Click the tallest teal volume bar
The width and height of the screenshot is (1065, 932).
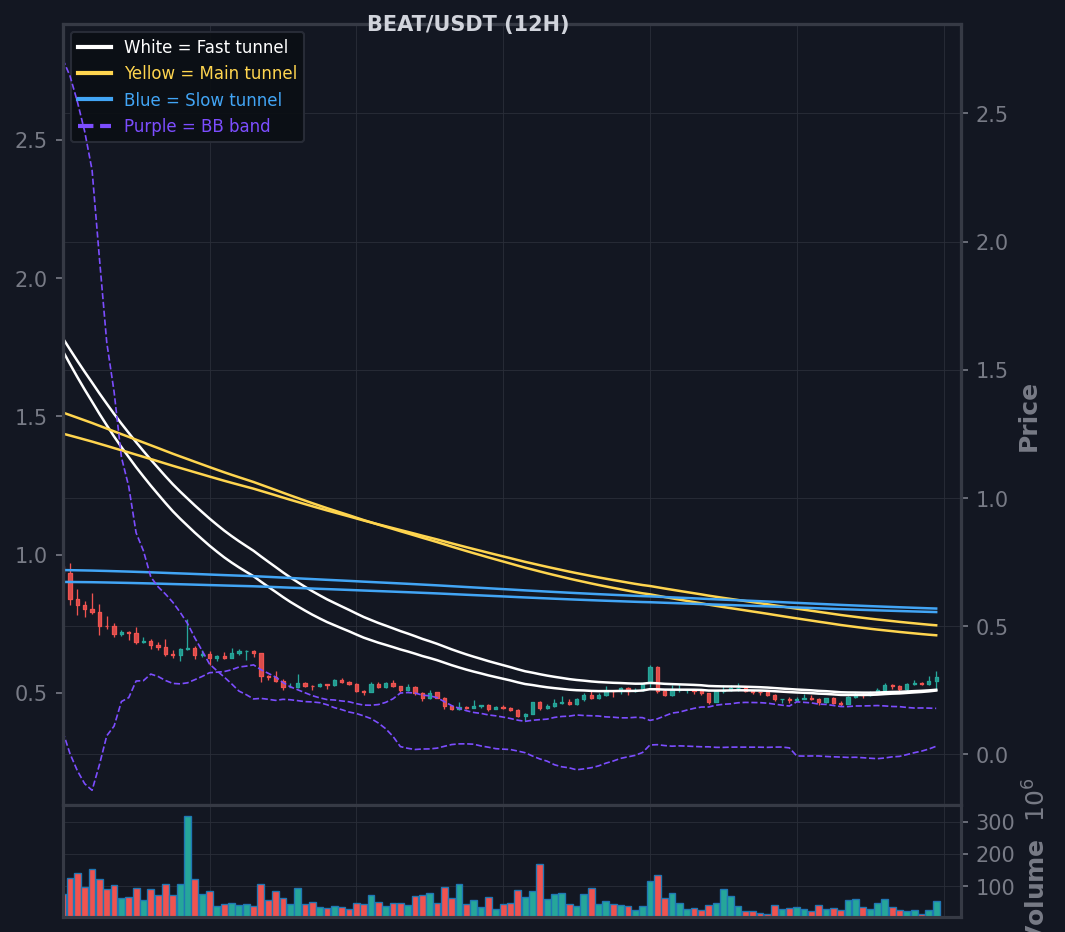tap(188, 866)
